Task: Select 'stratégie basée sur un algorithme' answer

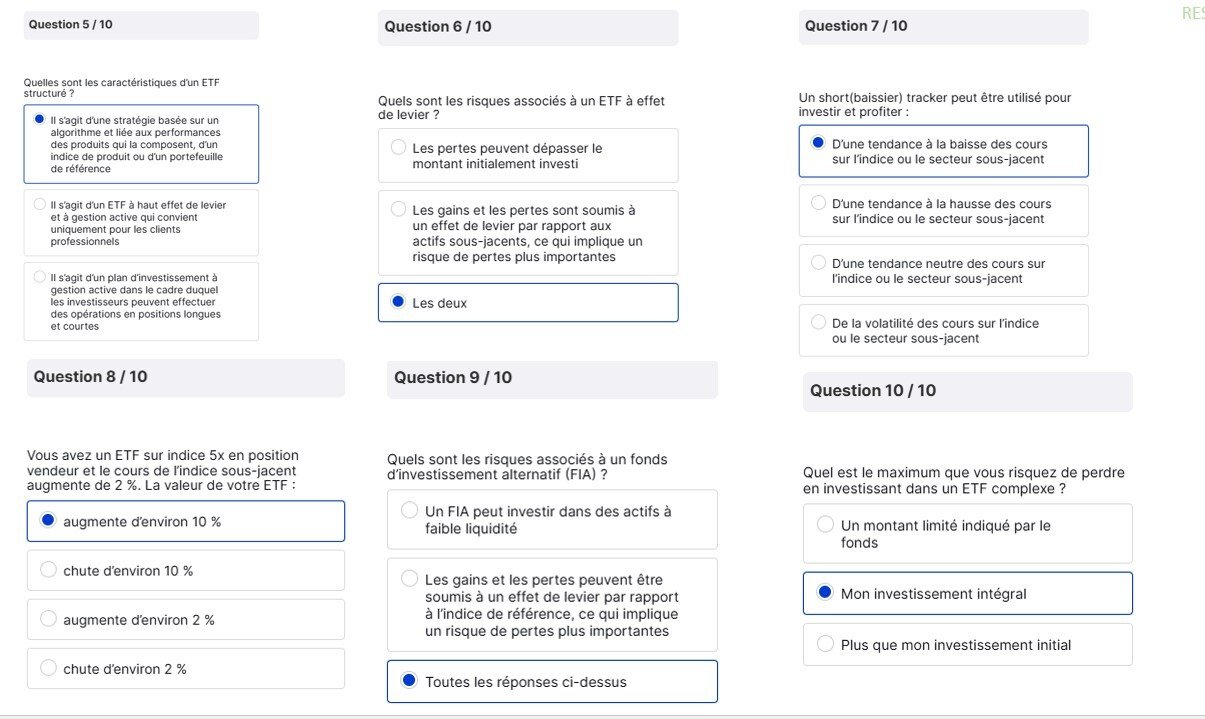Action: click(x=40, y=120)
